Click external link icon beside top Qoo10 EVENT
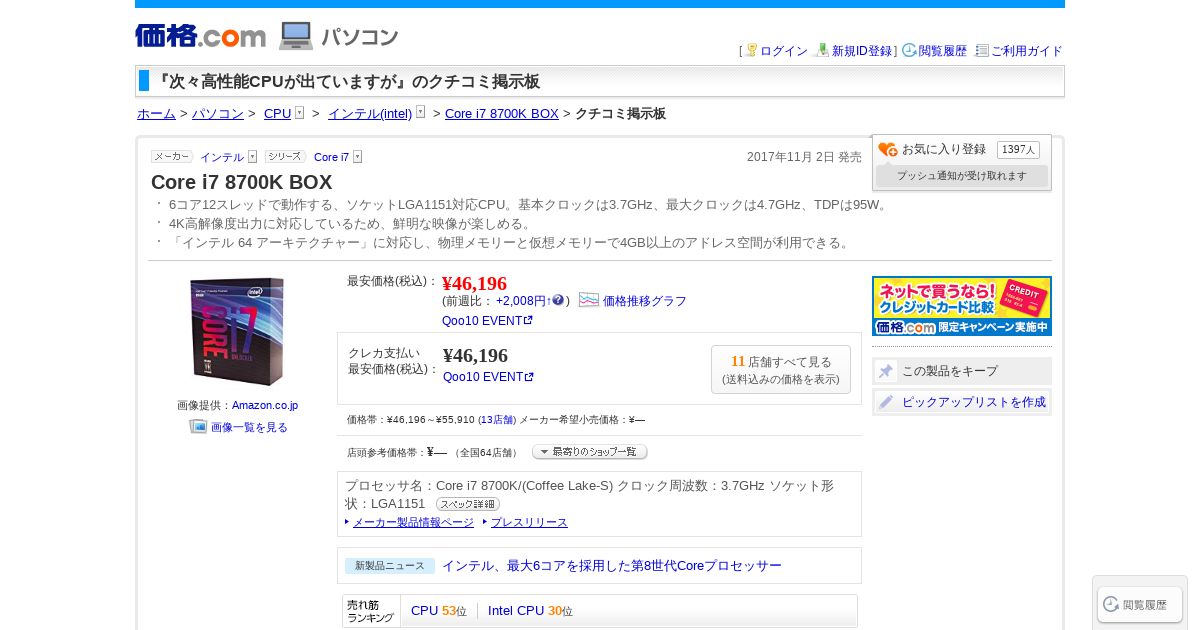This screenshot has width=1200, height=630. click(528, 321)
